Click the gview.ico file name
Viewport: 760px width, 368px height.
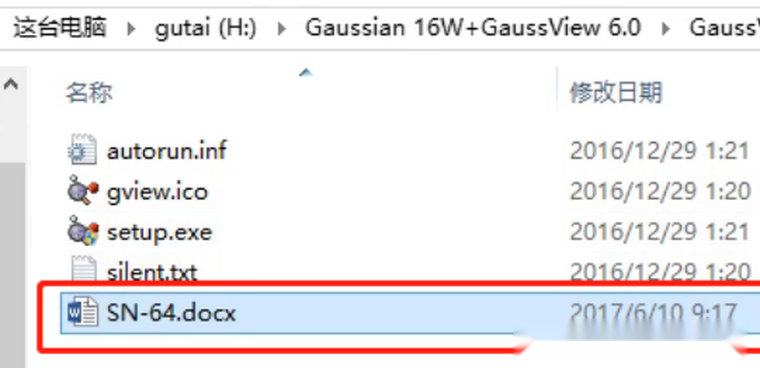pyautogui.click(x=157, y=192)
